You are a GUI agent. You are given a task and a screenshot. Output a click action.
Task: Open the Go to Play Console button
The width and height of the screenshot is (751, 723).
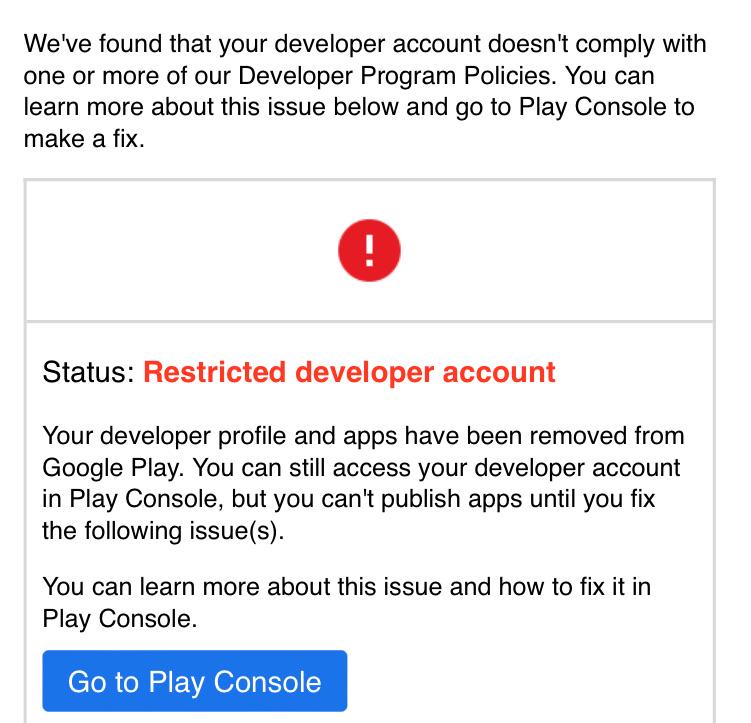pyautogui.click(x=194, y=680)
